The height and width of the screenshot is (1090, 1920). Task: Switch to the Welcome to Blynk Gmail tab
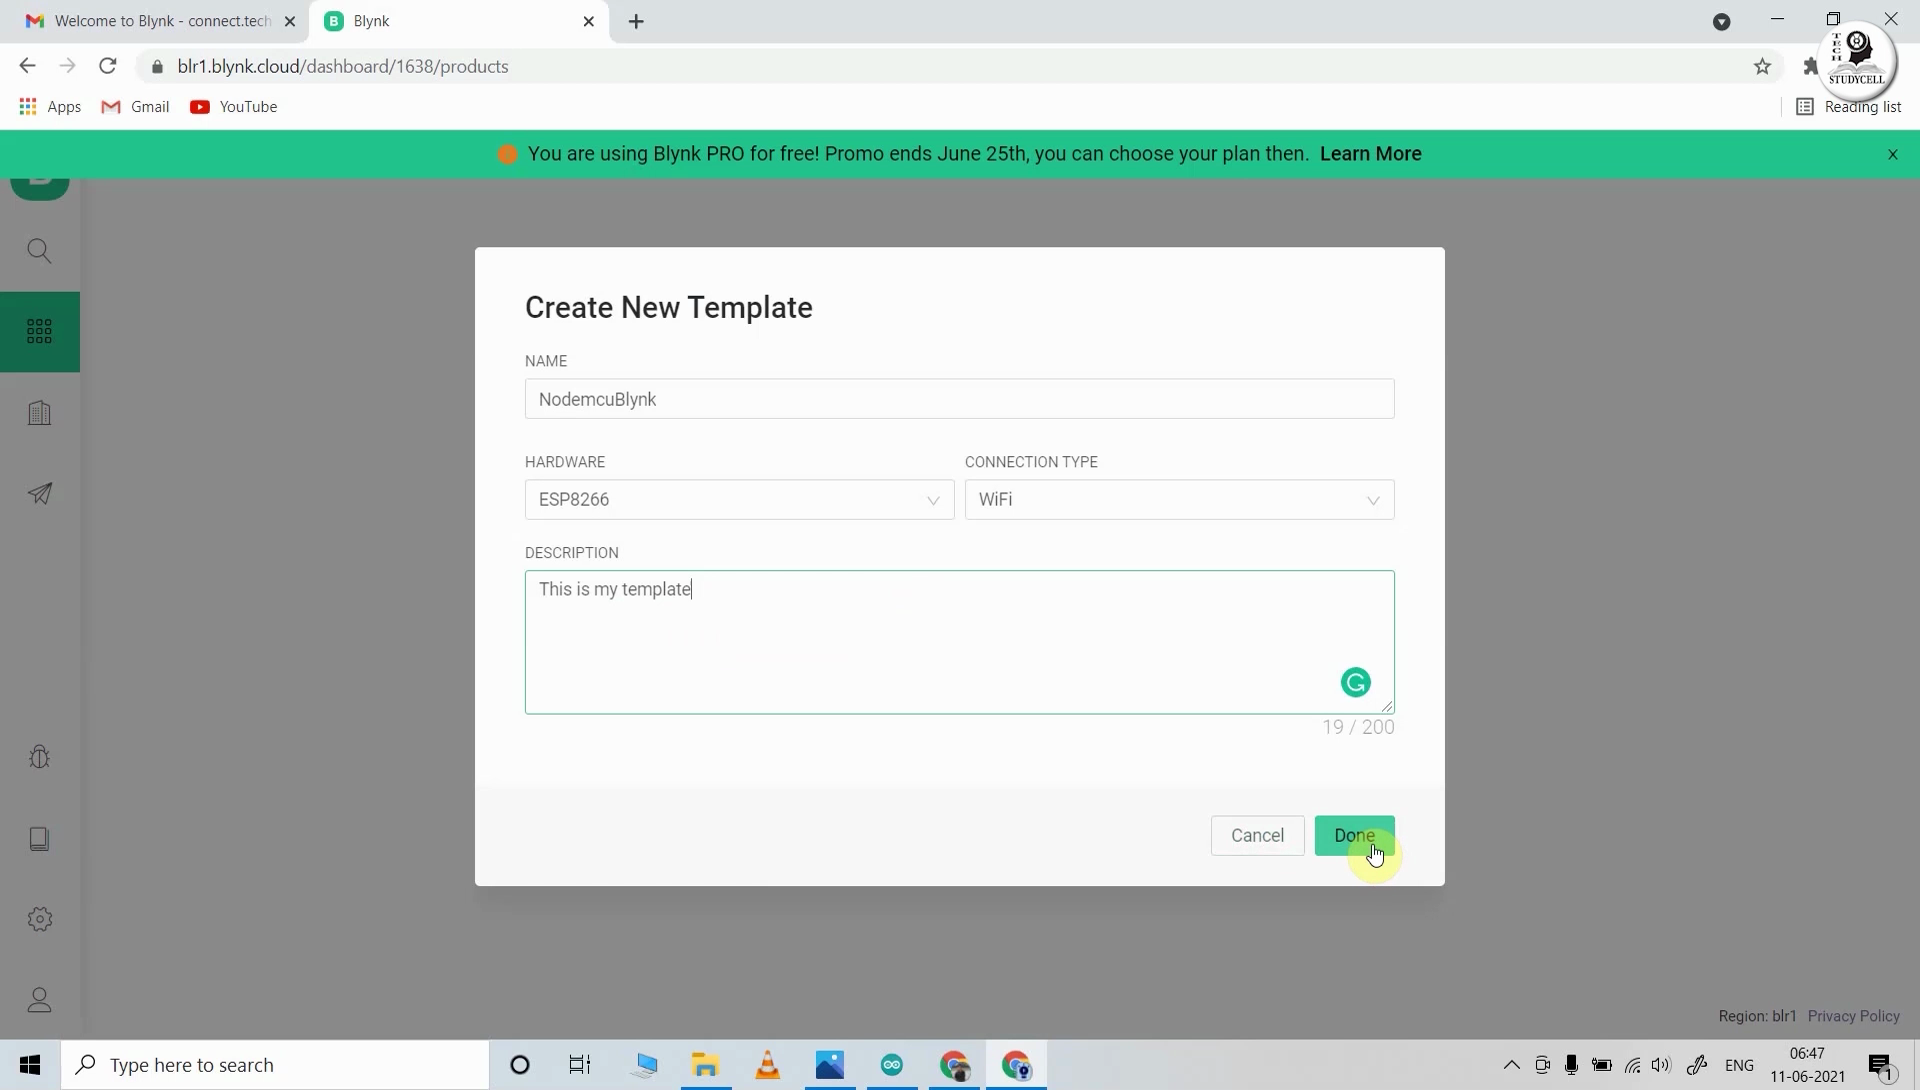155,21
